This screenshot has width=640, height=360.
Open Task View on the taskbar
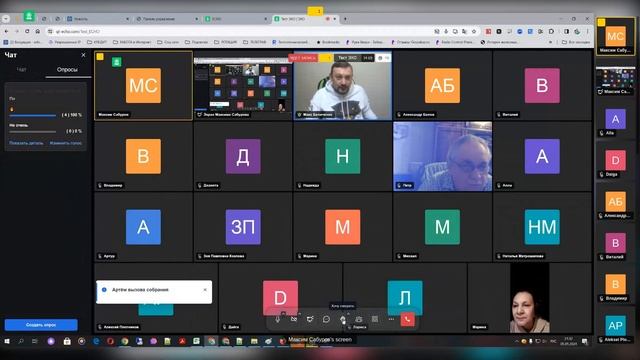(x=35, y=341)
